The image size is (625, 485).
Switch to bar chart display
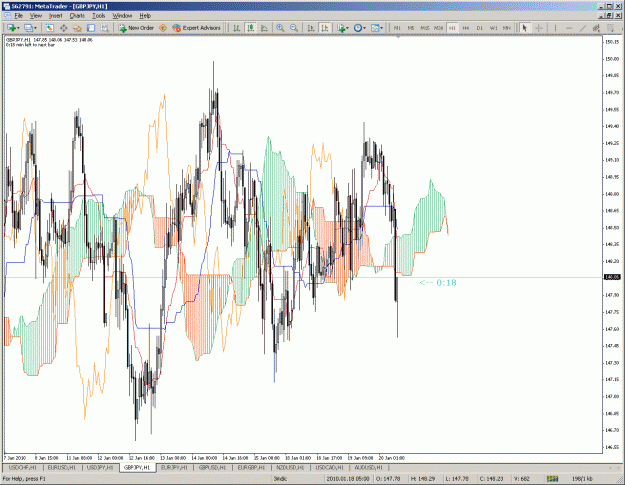pos(237,28)
